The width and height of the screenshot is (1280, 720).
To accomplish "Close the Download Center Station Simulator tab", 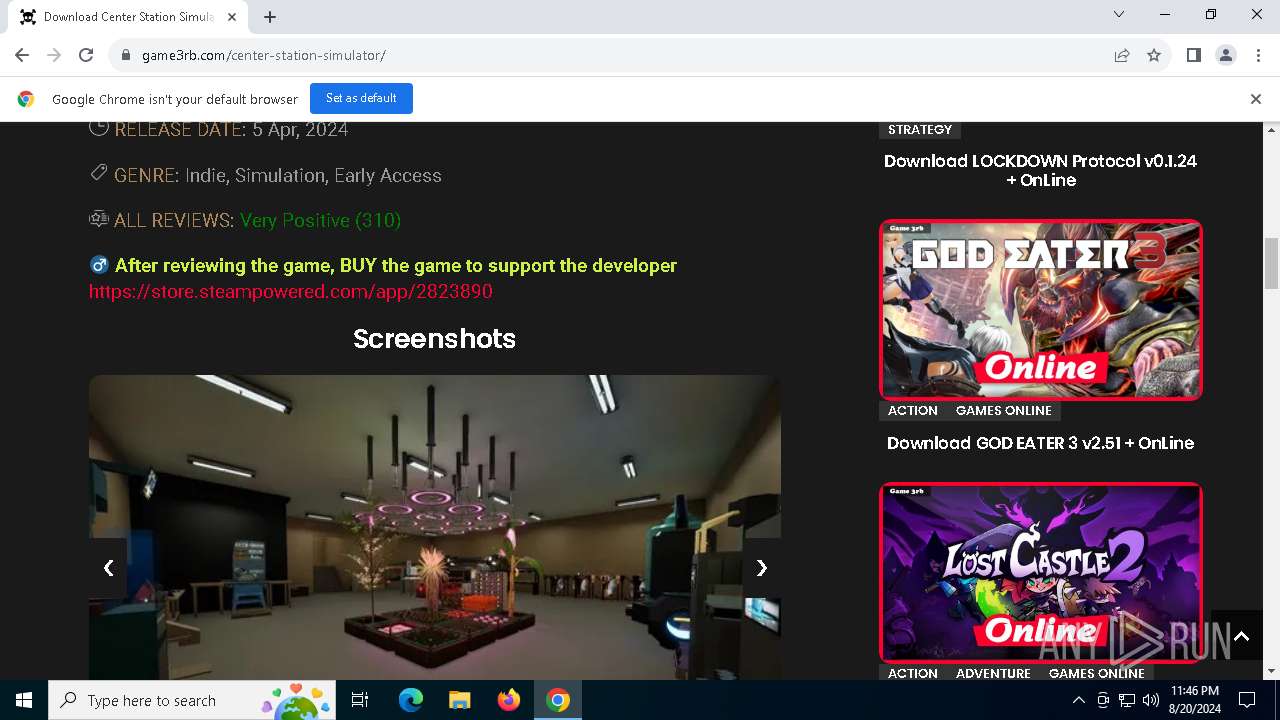I will pyautogui.click(x=232, y=17).
